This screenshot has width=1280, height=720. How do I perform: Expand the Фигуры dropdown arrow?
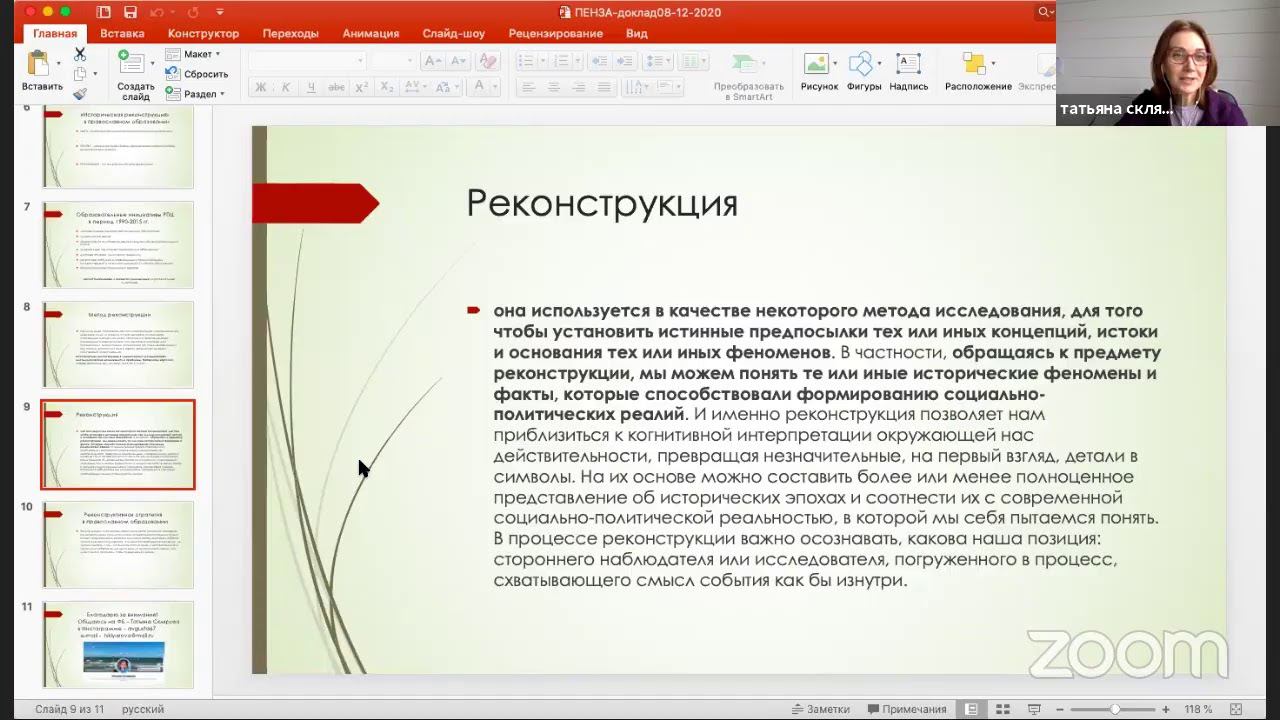878,64
